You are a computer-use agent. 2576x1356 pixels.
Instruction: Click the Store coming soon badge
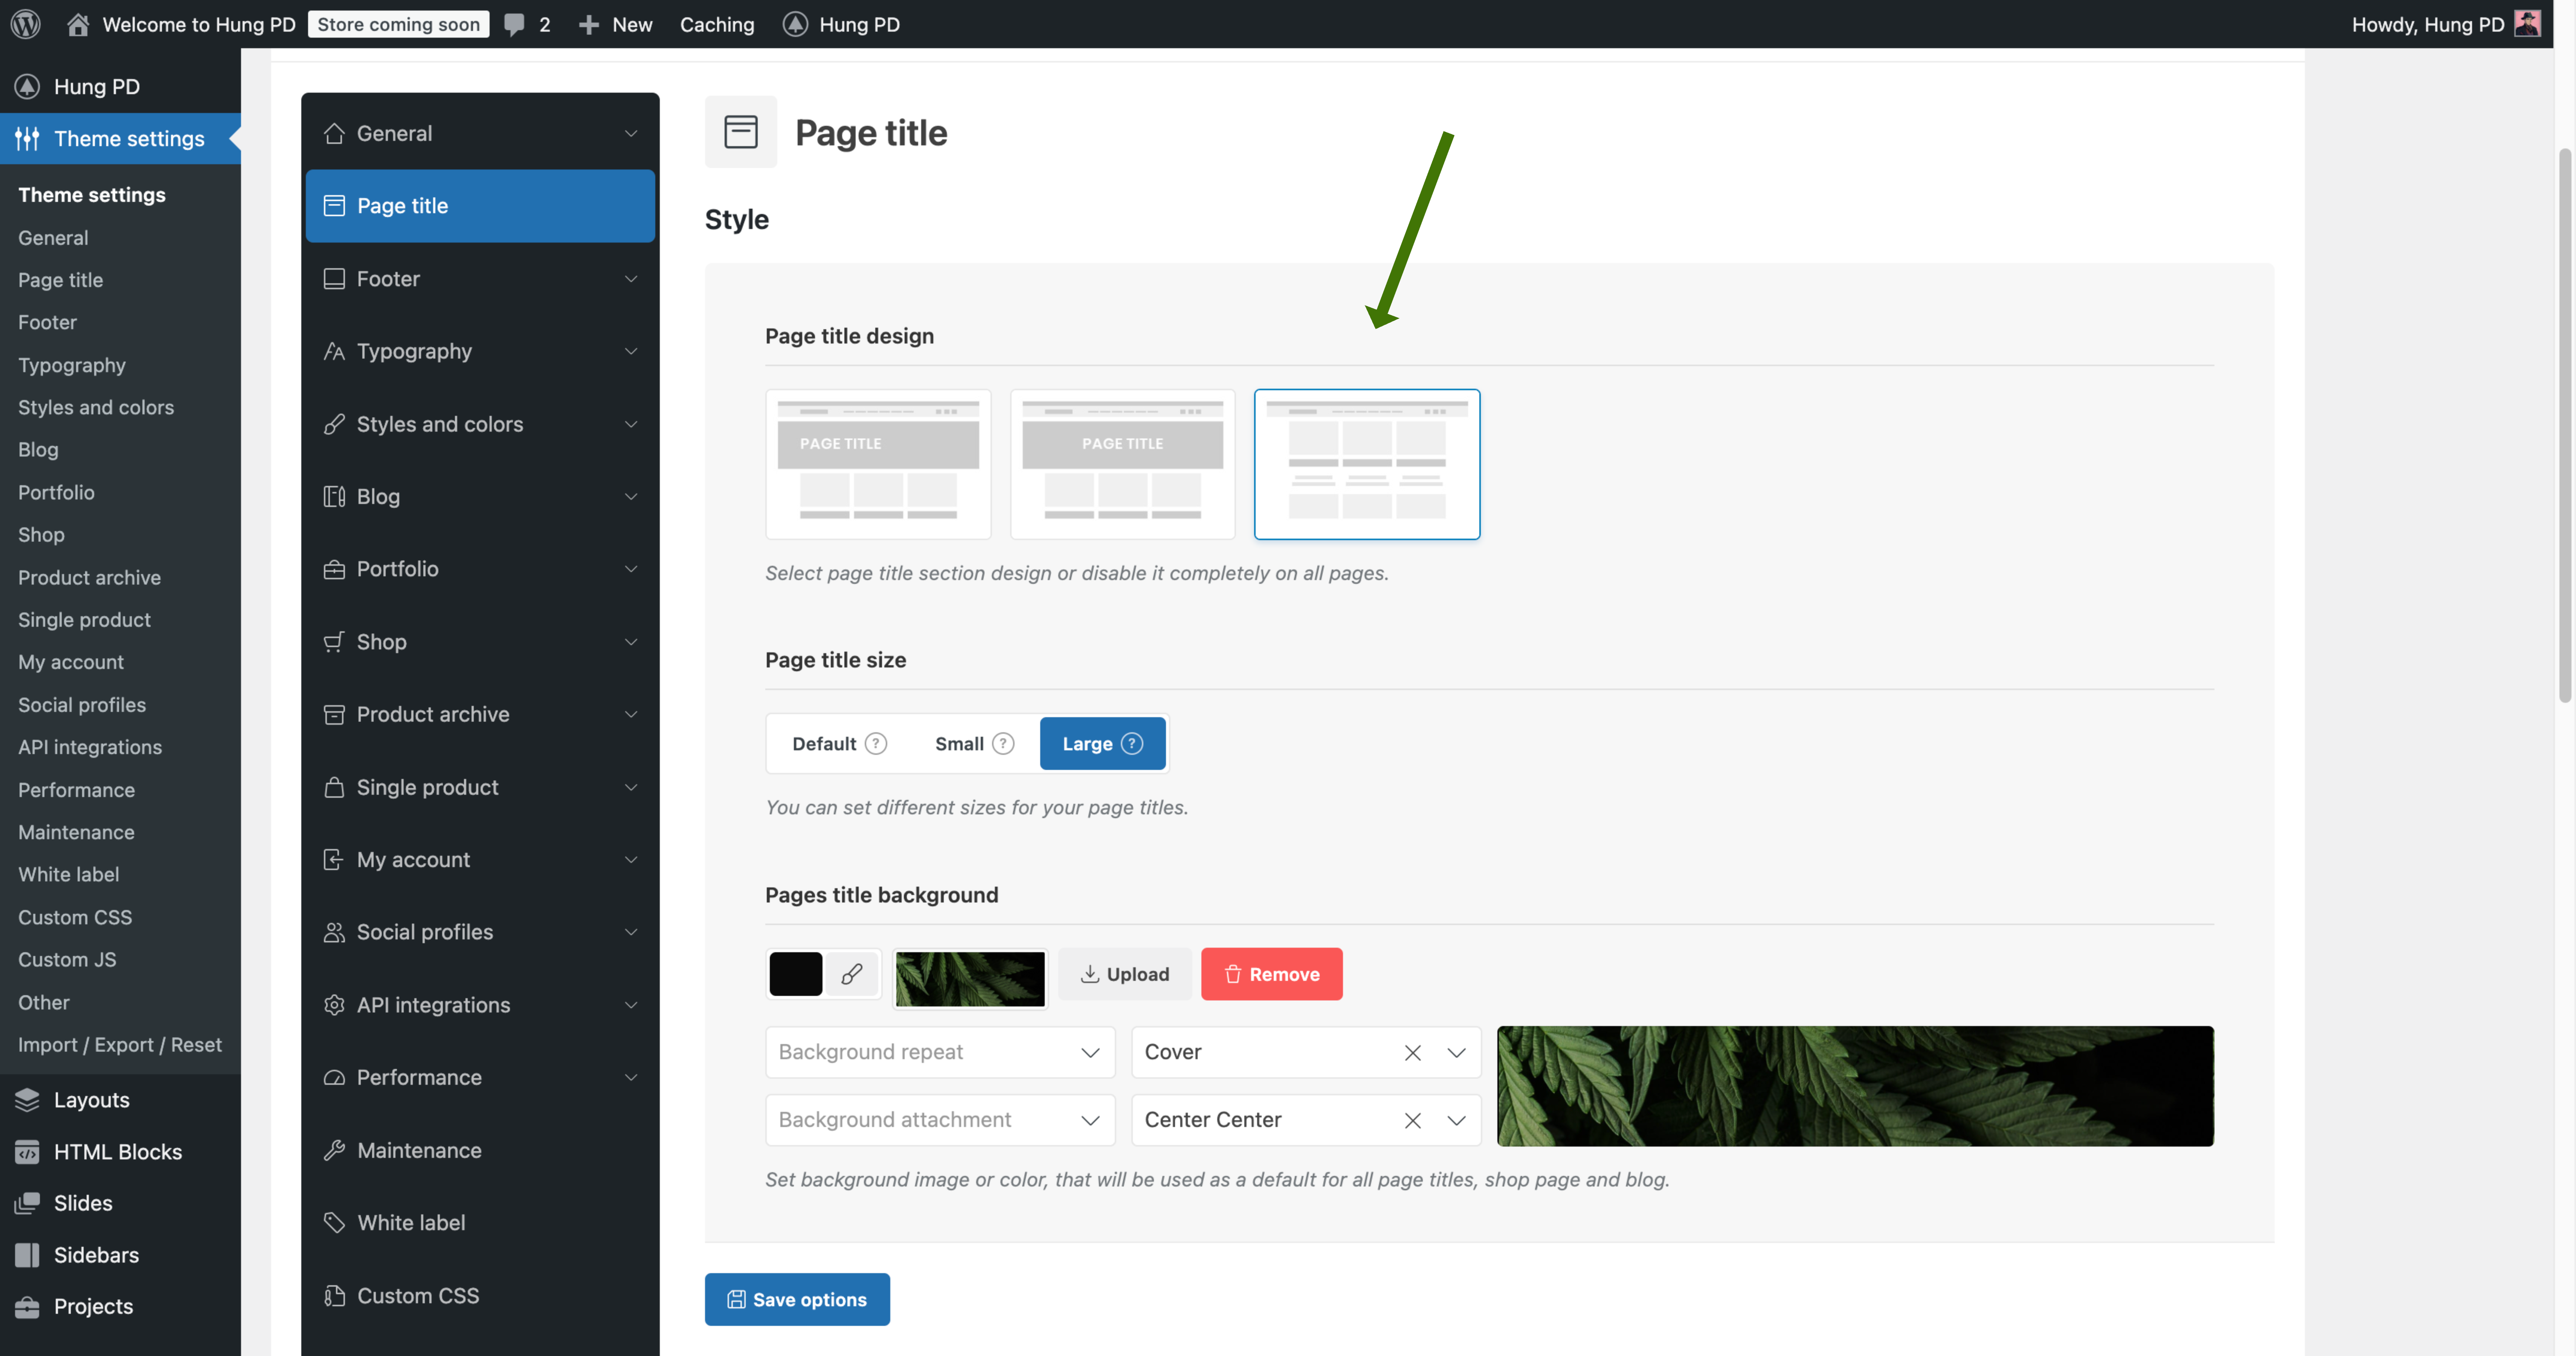click(x=399, y=24)
